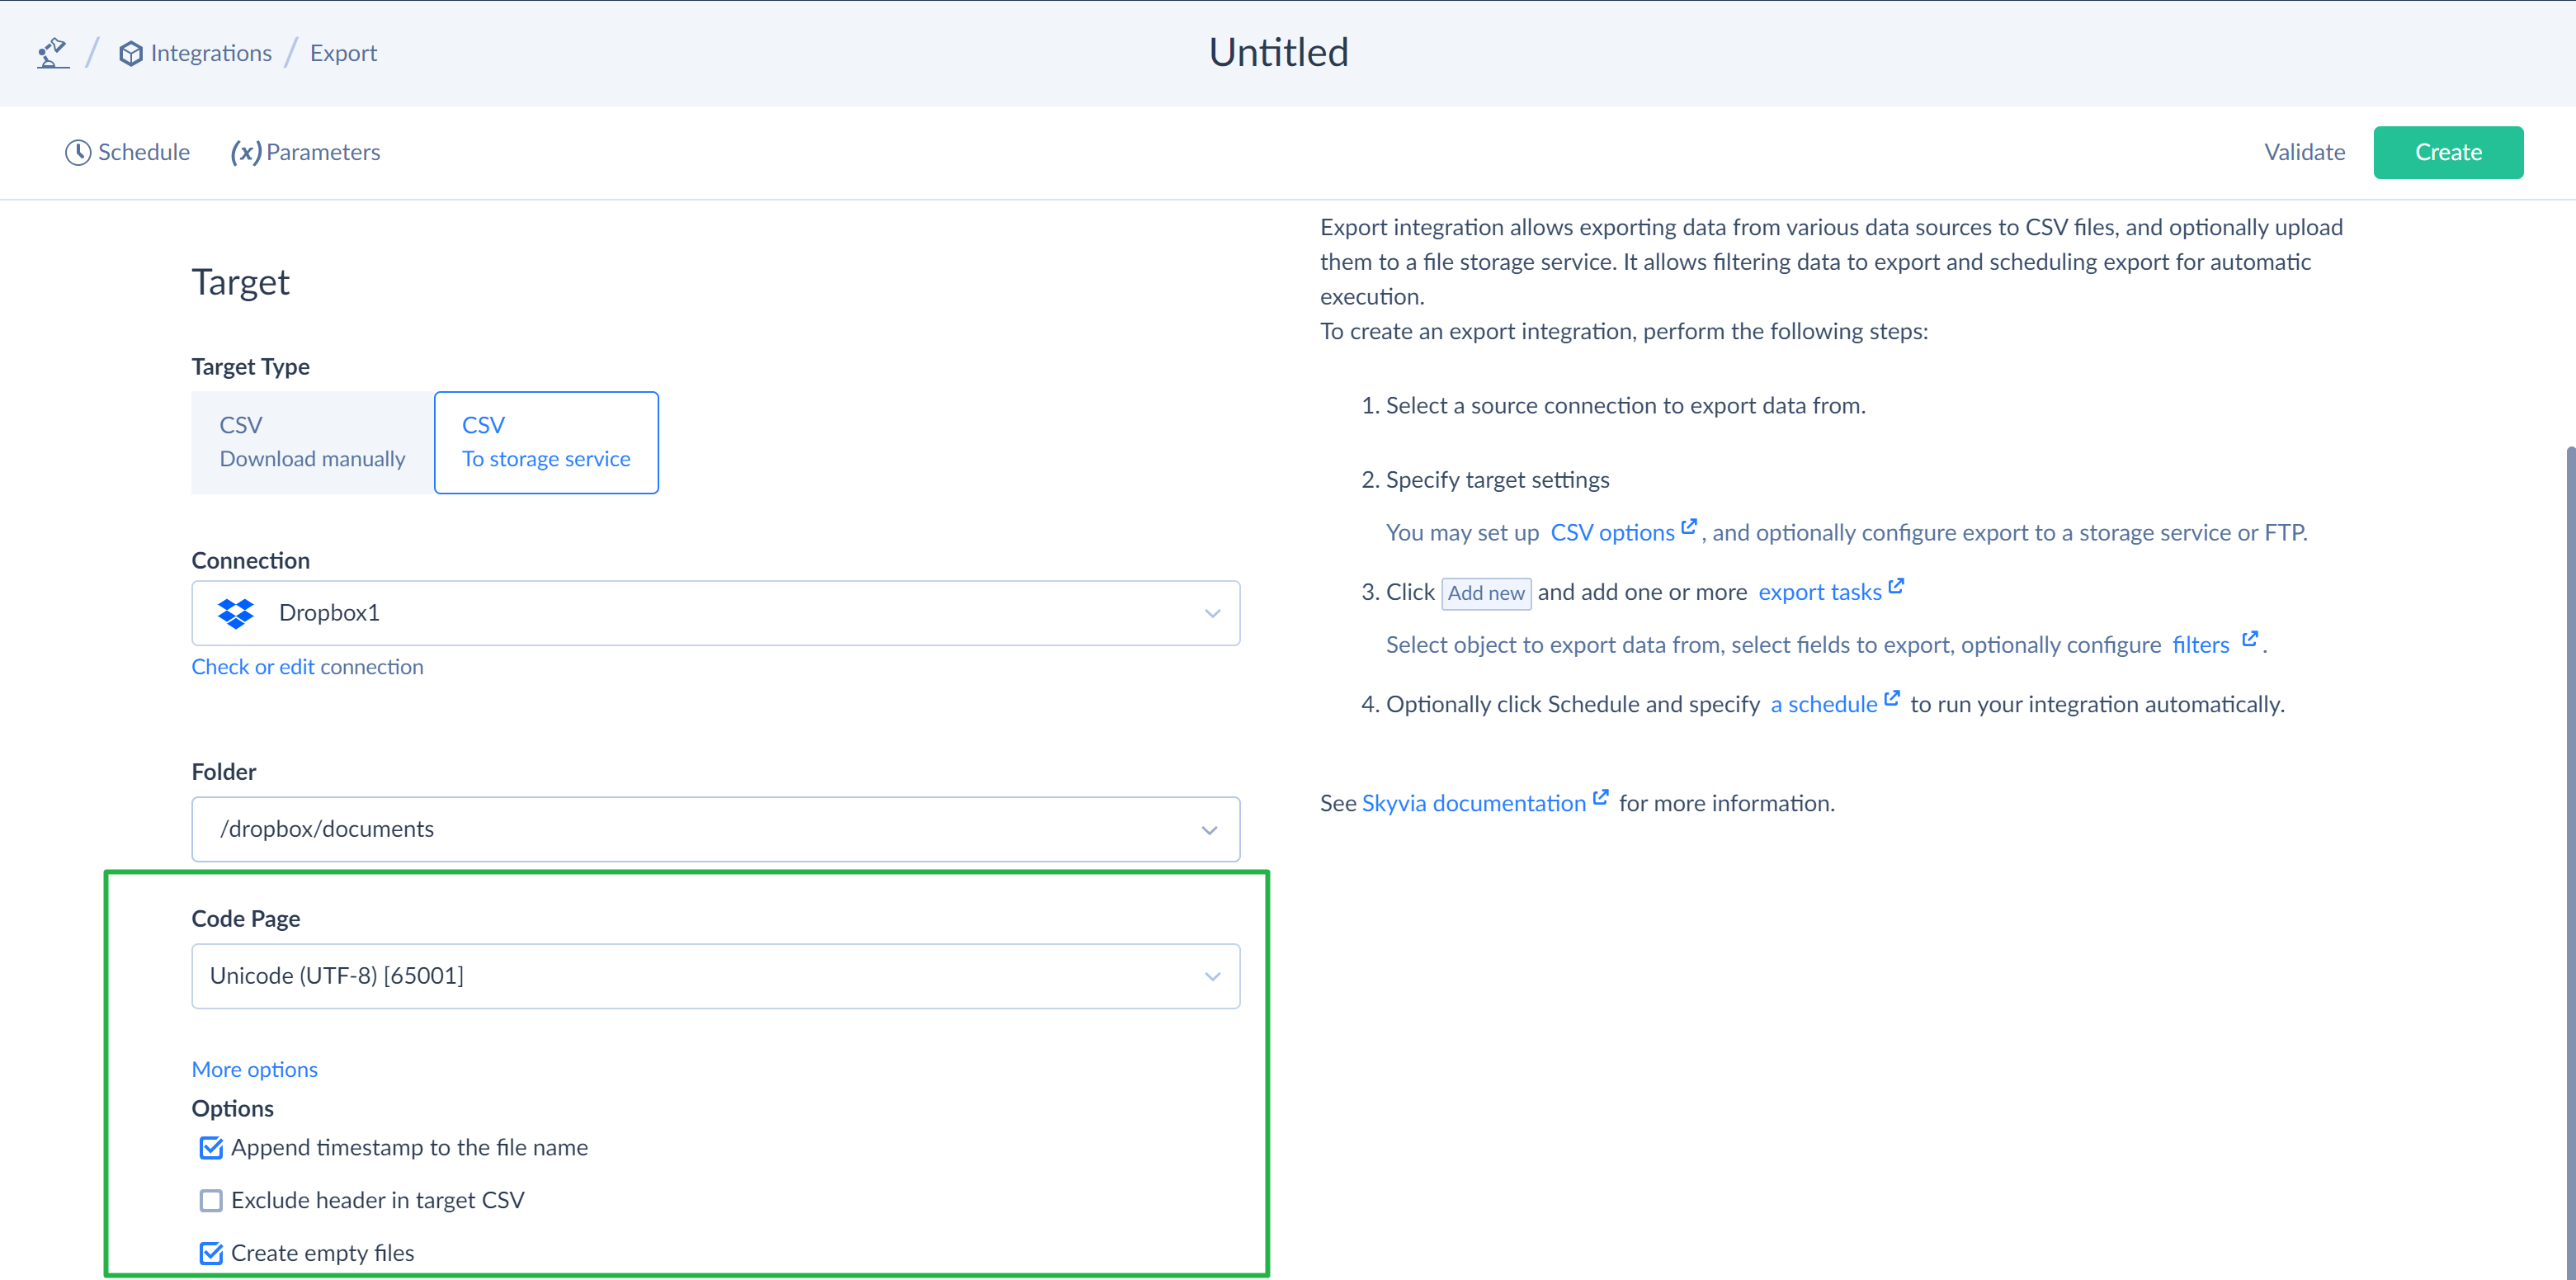This screenshot has height=1280, width=2576.
Task: Expand the Code Page Unicode dropdown
Action: (716, 976)
